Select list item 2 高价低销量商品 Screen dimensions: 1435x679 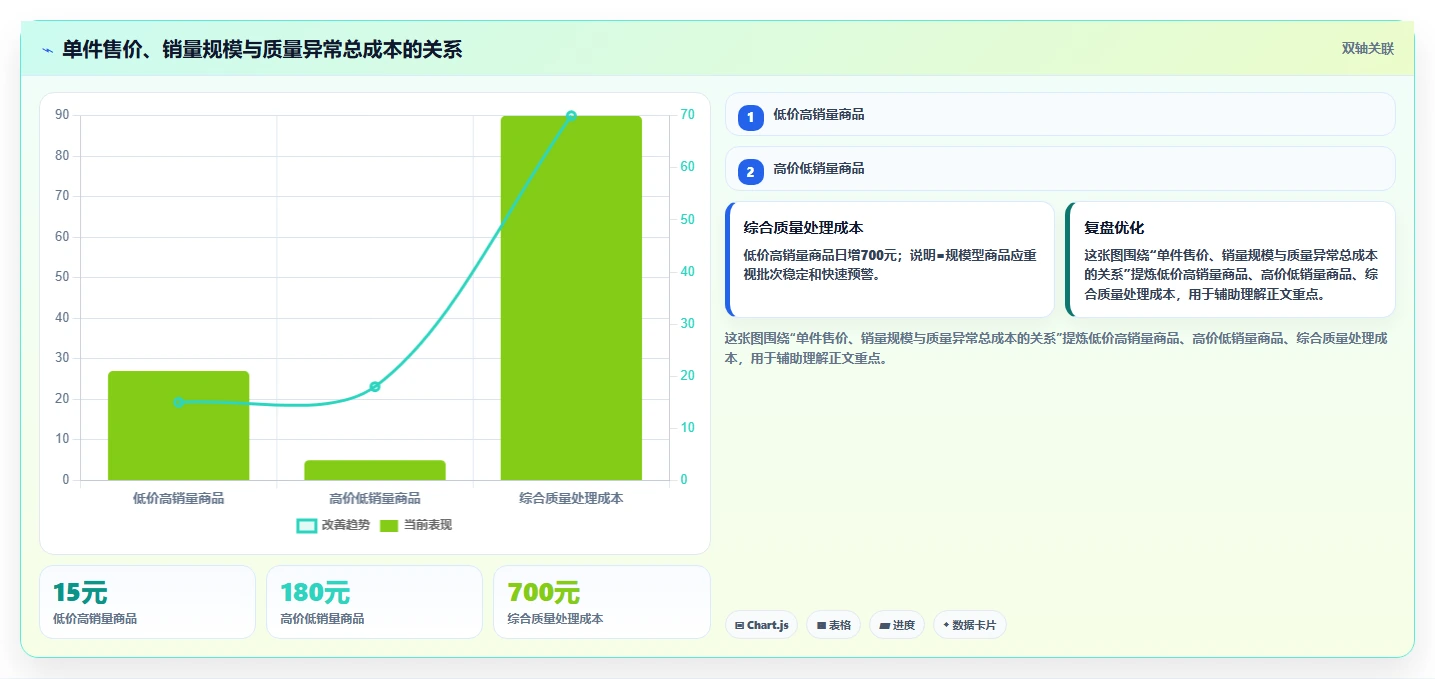[1060, 168]
